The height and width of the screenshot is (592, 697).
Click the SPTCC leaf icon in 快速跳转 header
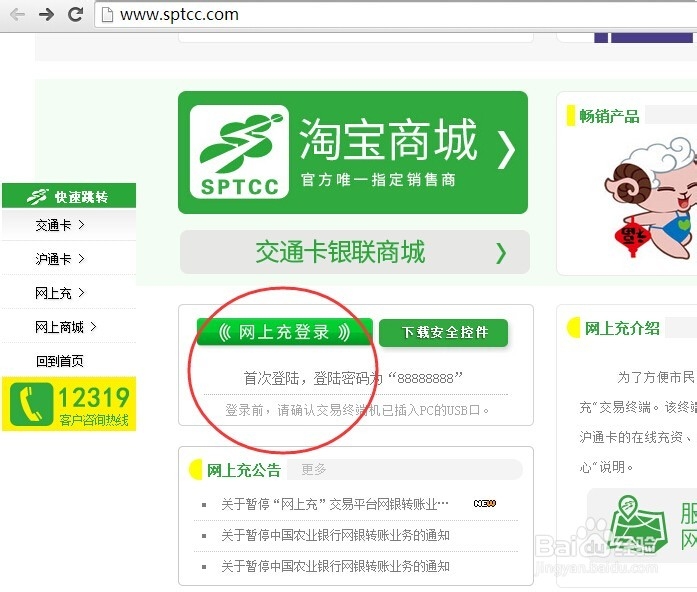coord(37,196)
